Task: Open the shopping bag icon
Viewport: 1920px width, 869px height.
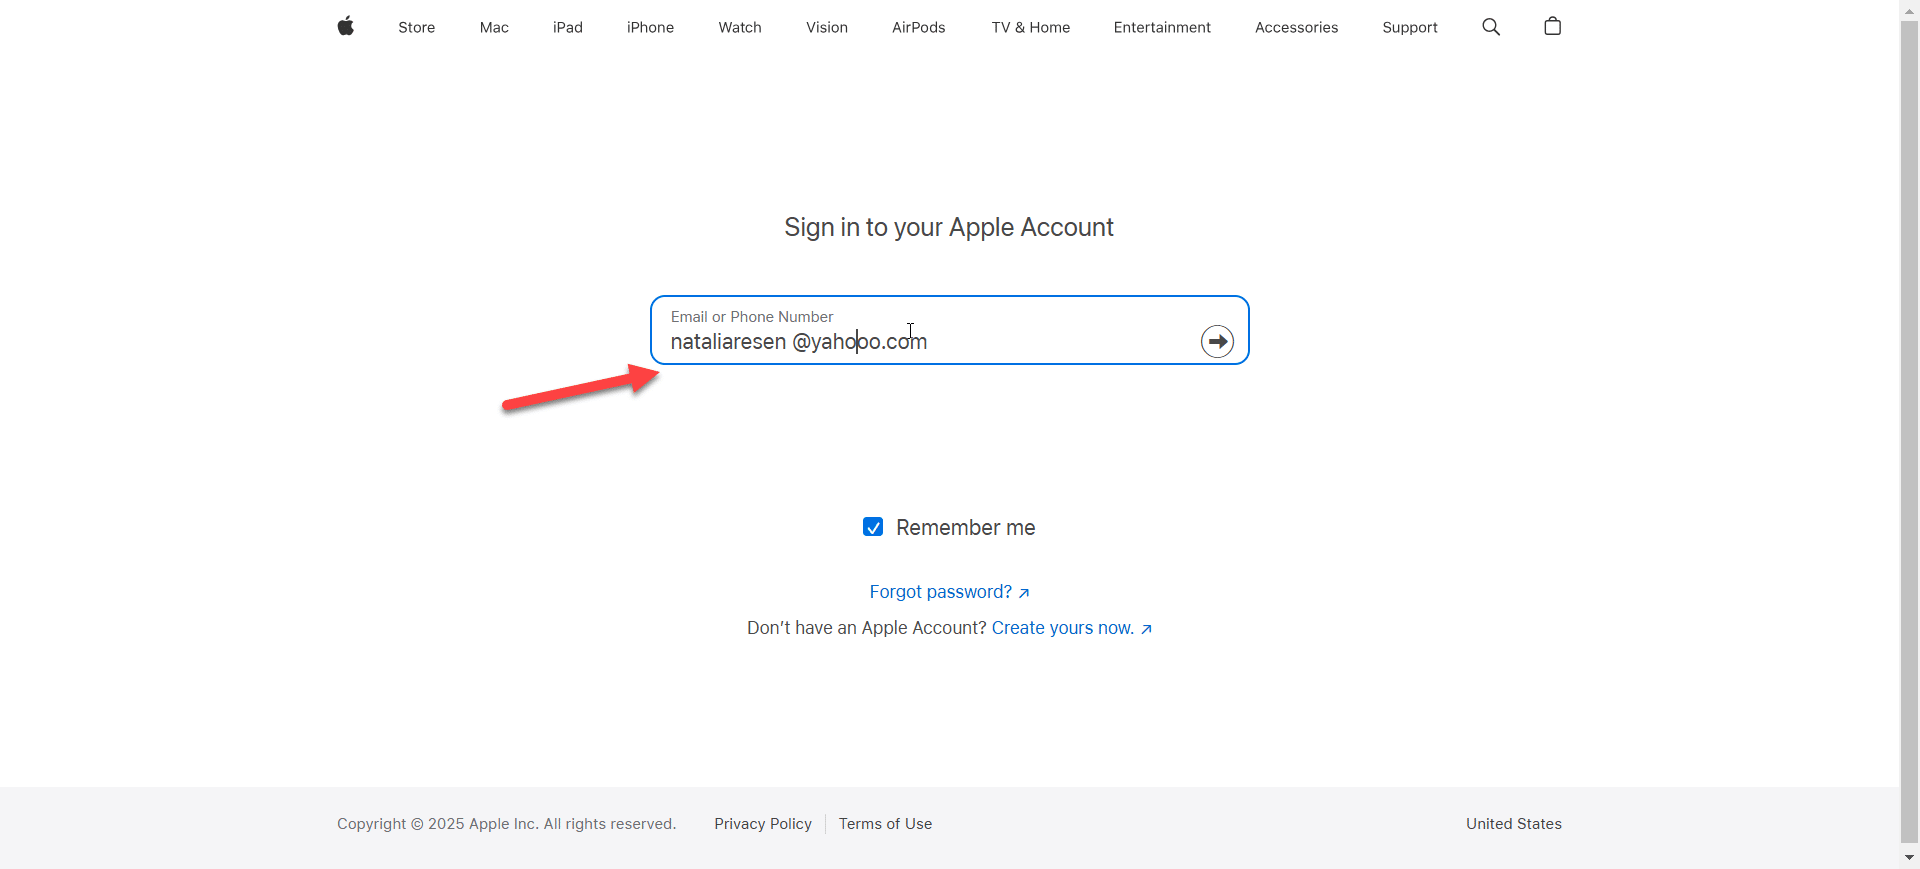Action: click(1552, 26)
